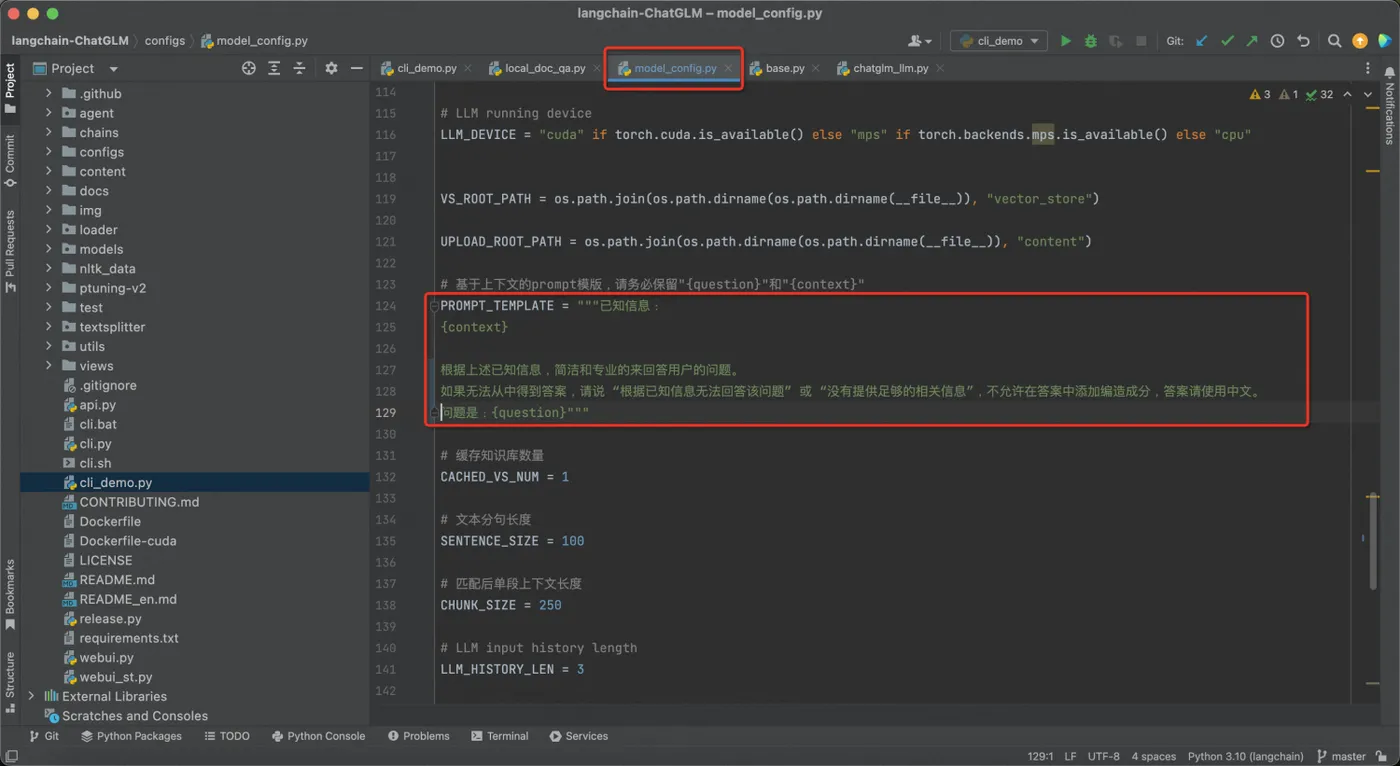Viewport: 1400px width, 766px height.
Task: Select webui.py in the project tree
Action: (106, 658)
